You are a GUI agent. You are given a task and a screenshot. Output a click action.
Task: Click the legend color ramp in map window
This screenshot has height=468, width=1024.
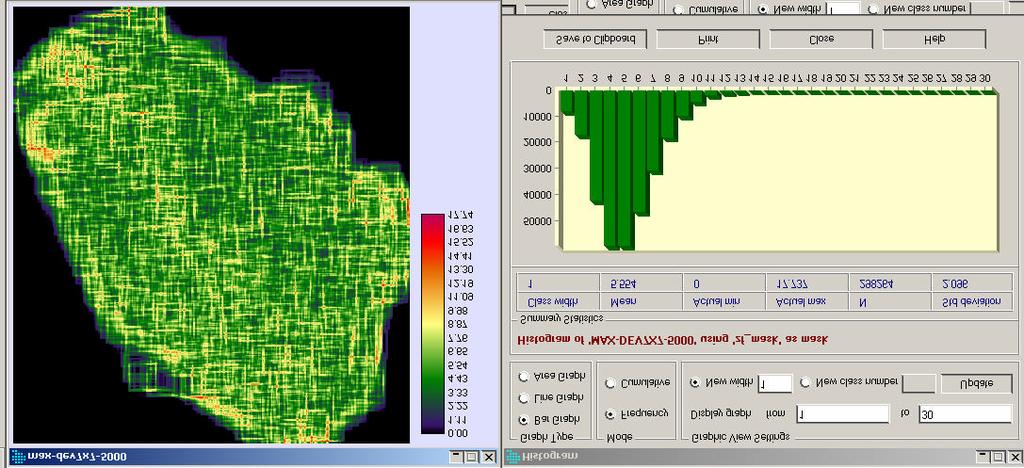431,324
